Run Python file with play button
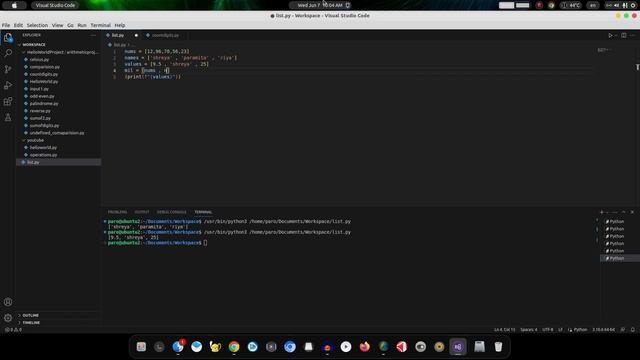Image resolution: width=640 pixels, height=360 pixels. [x=610, y=36]
